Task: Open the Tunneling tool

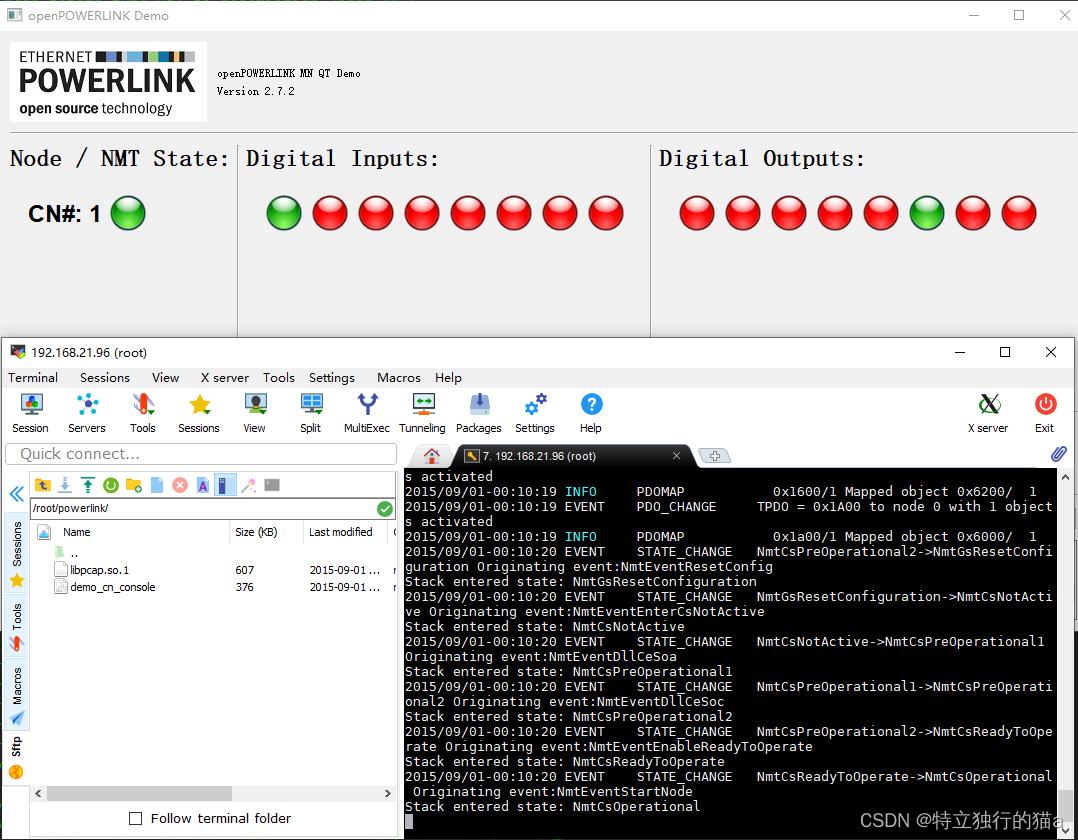Action: coord(422,412)
